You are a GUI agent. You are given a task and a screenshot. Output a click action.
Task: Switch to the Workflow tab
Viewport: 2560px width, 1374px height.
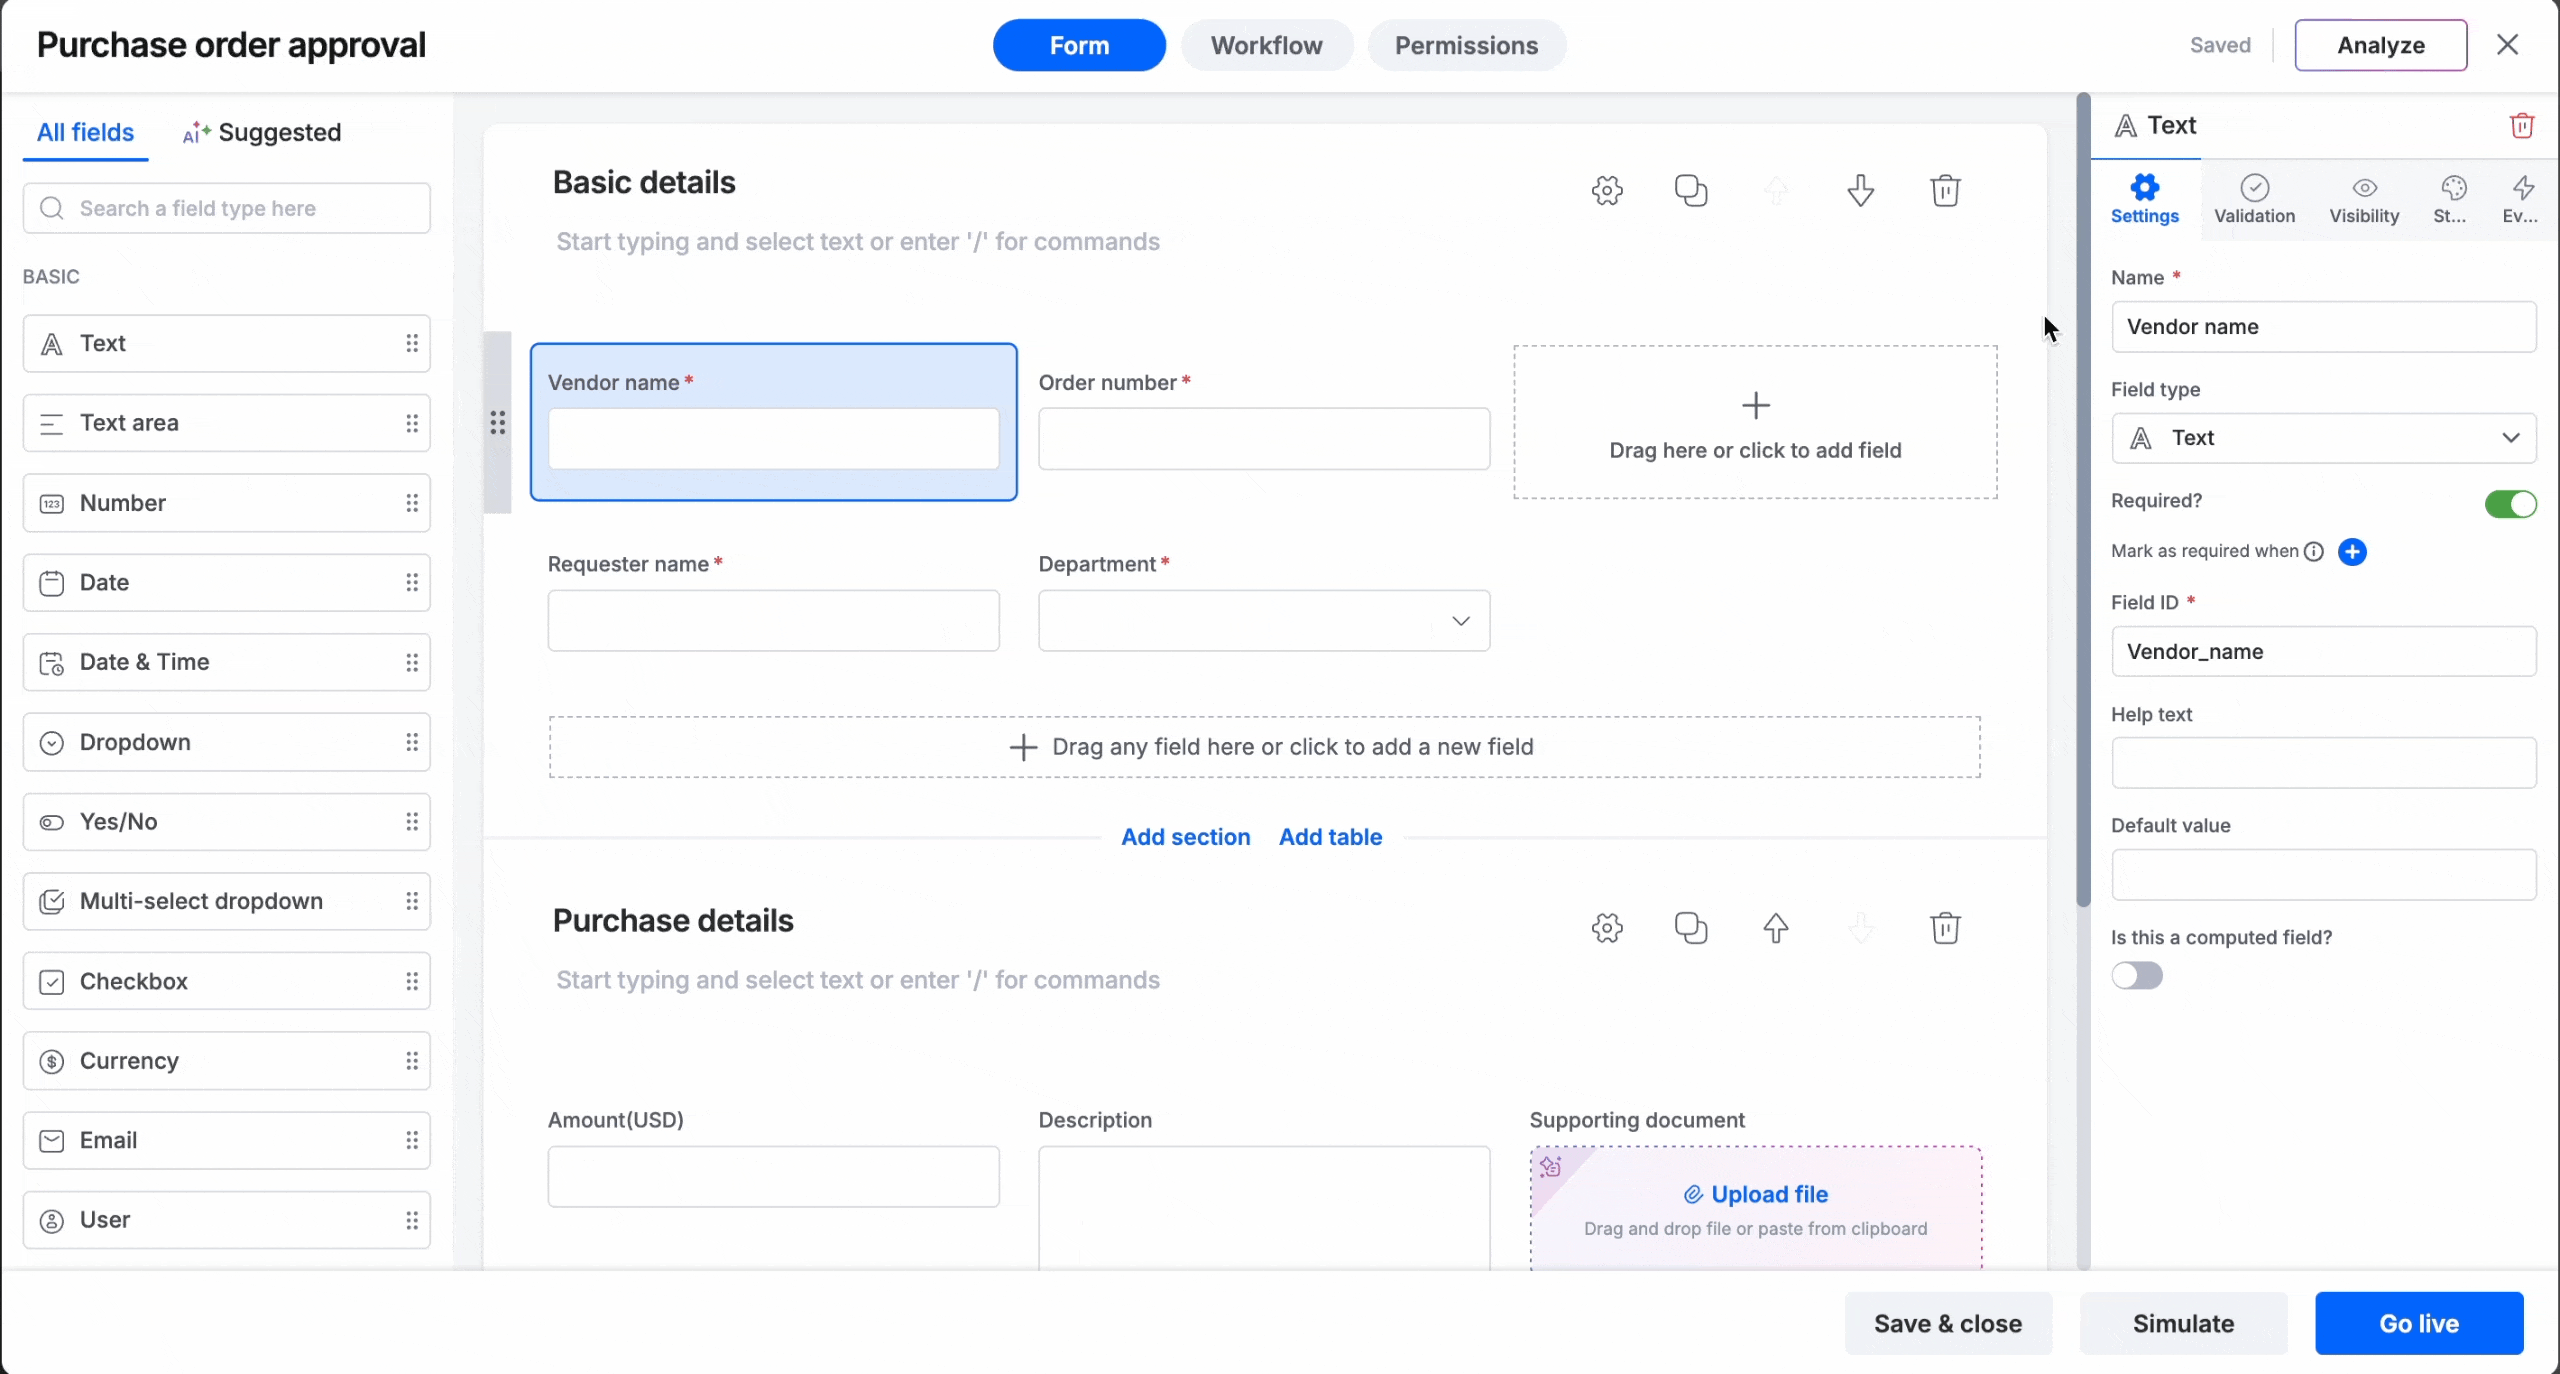(1266, 46)
